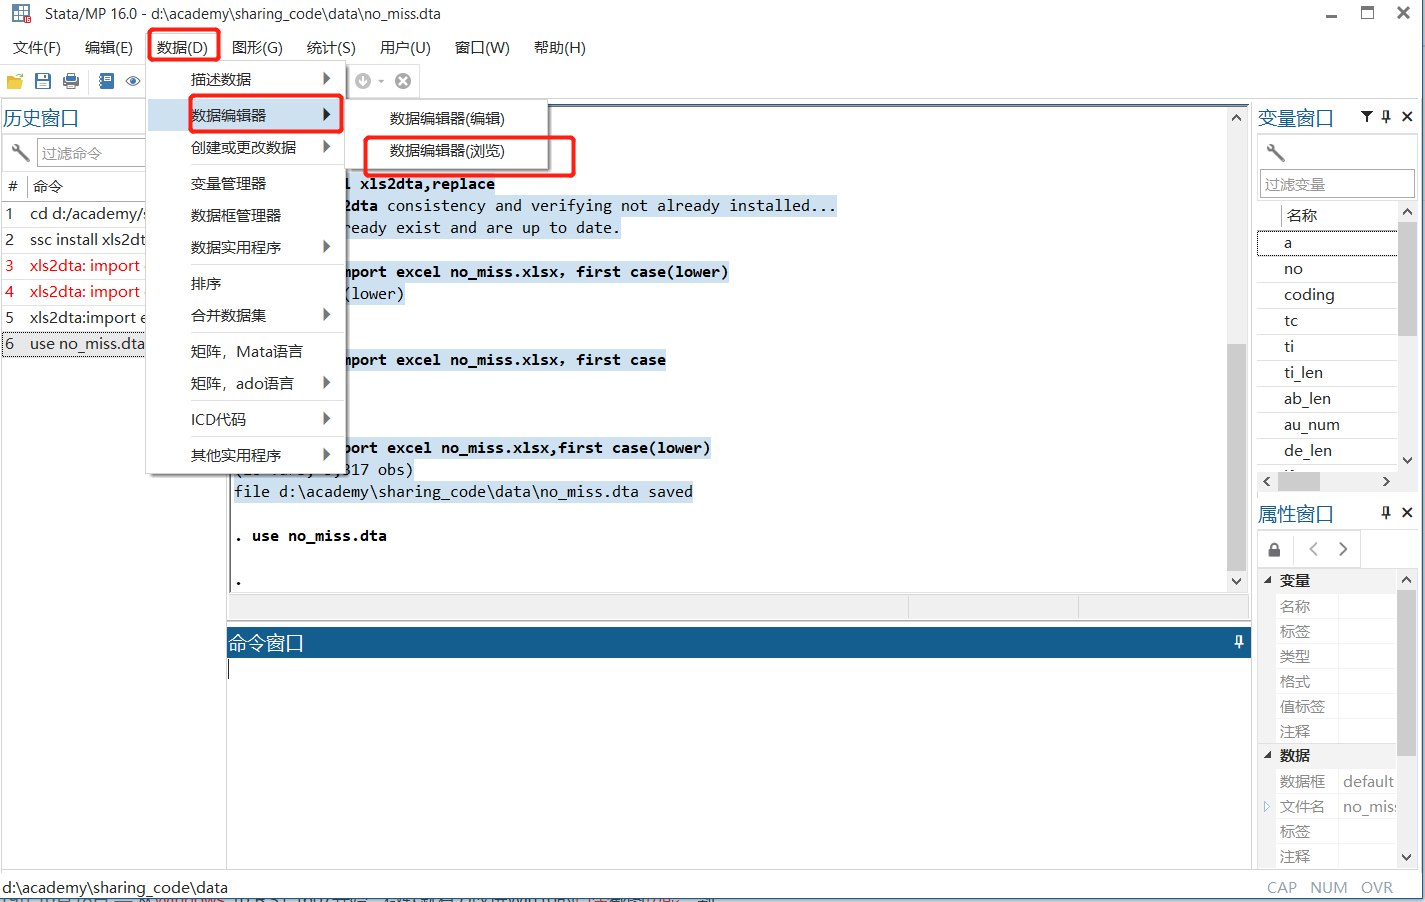The image size is (1425, 902).
Task: Click the Print toolbar icon
Action: pyautogui.click(x=70, y=81)
